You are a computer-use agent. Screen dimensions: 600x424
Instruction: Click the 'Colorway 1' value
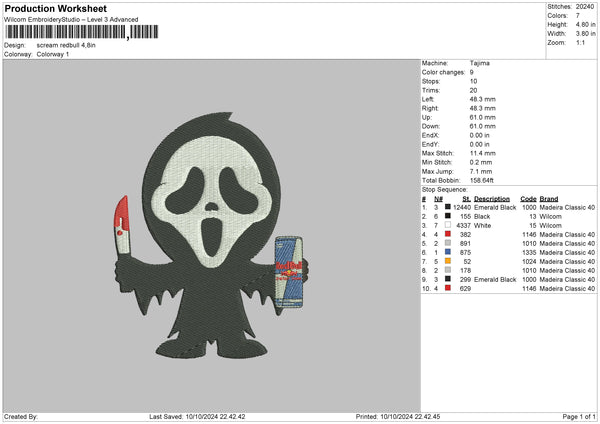(53, 54)
